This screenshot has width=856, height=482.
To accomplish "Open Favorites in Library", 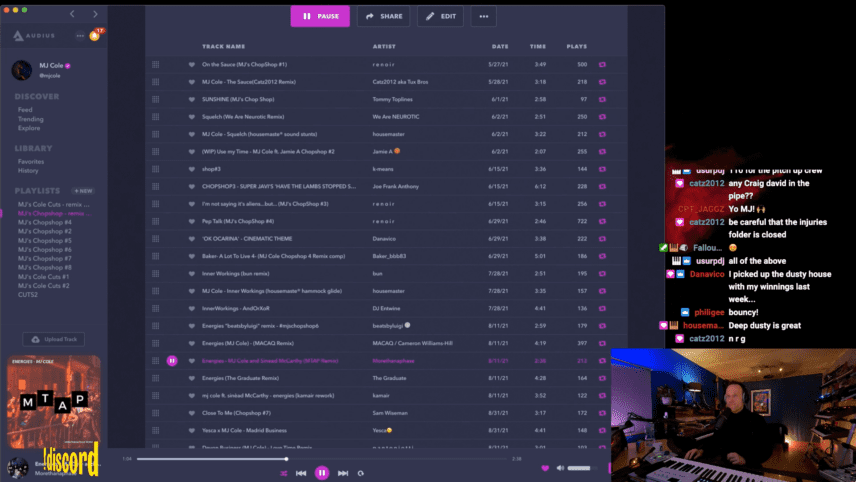I will point(31,162).
